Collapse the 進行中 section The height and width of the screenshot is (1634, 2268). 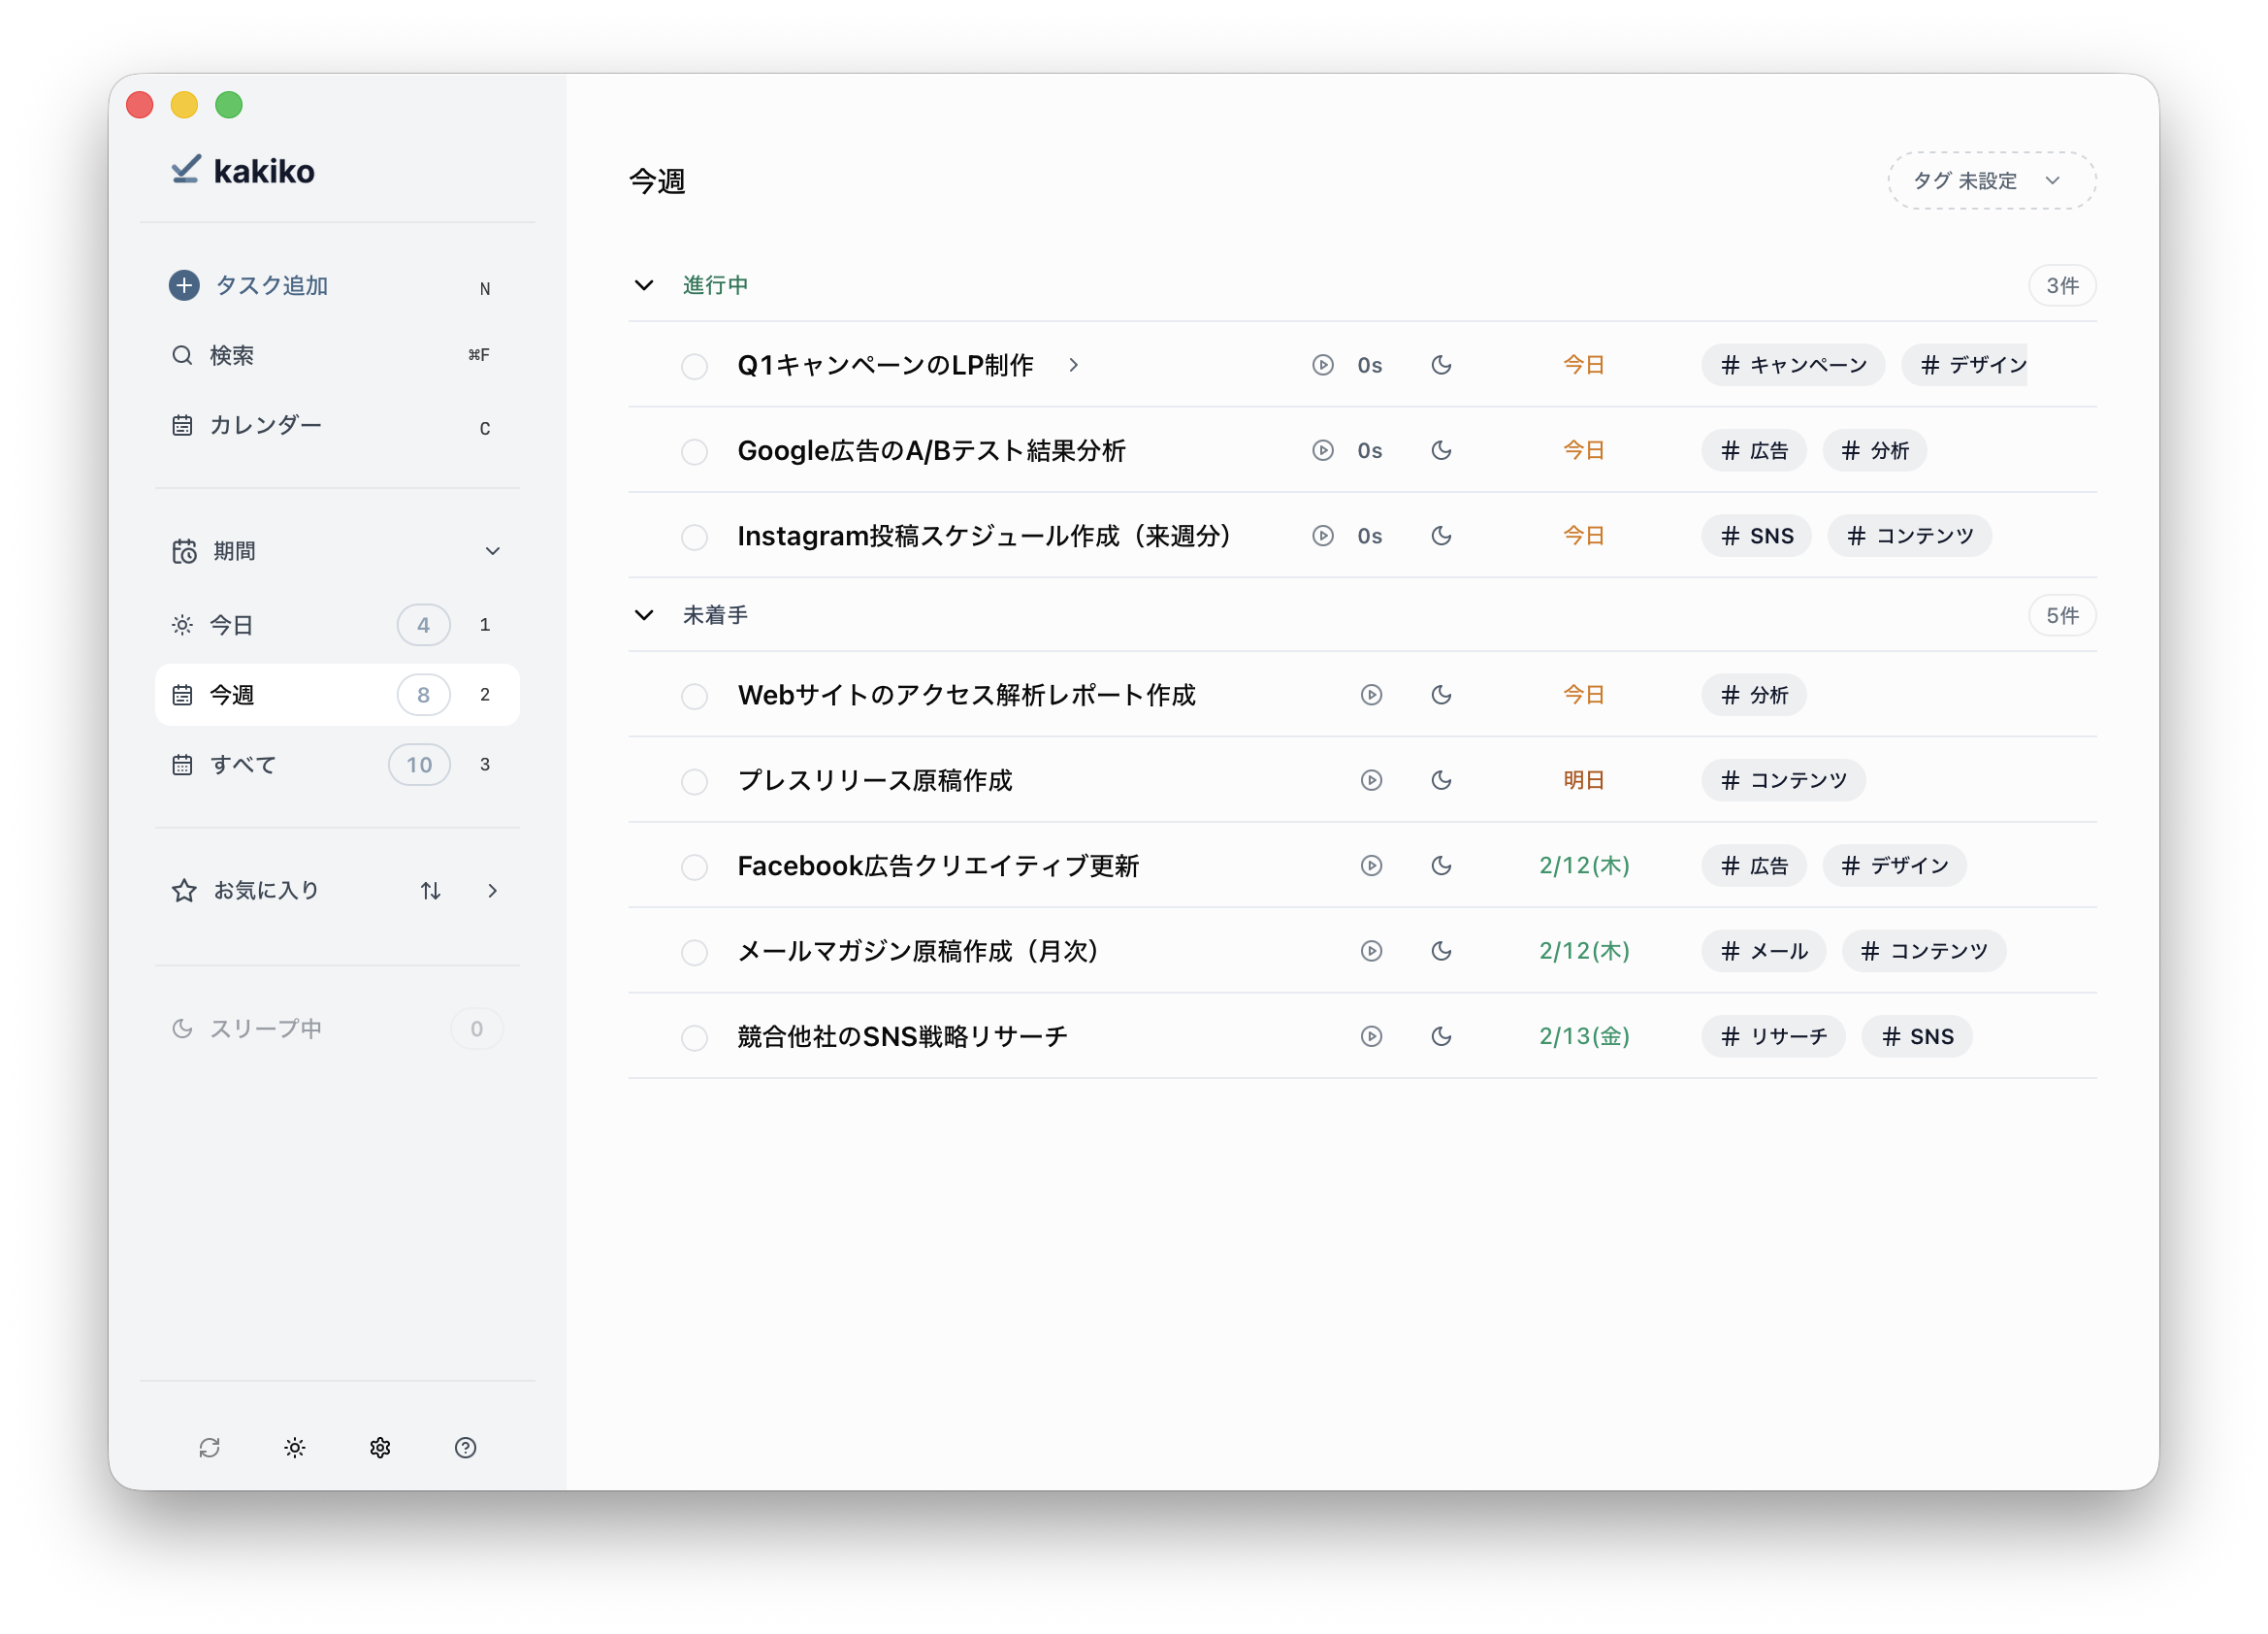(x=644, y=285)
